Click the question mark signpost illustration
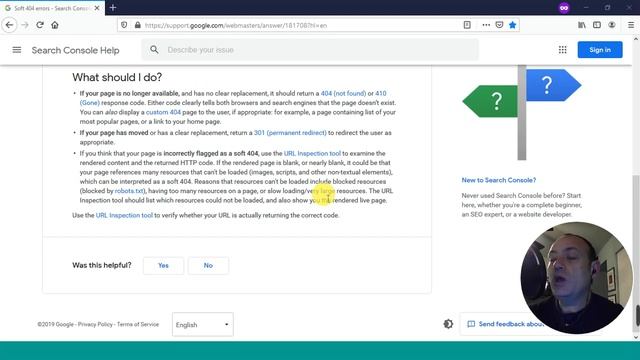 click(x=522, y=112)
